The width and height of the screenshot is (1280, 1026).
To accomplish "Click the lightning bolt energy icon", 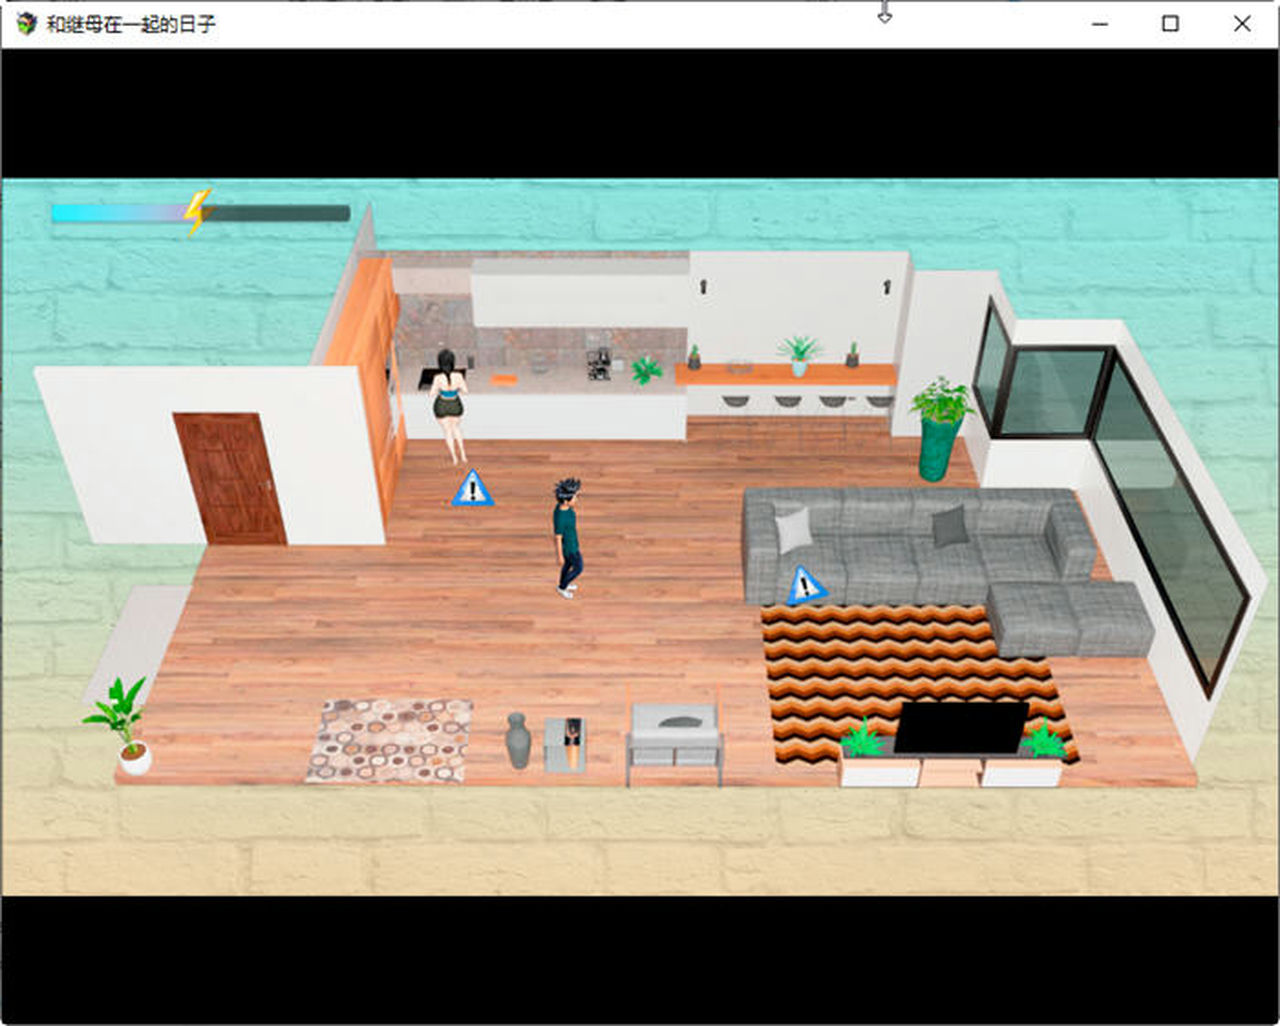I will [x=197, y=211].
